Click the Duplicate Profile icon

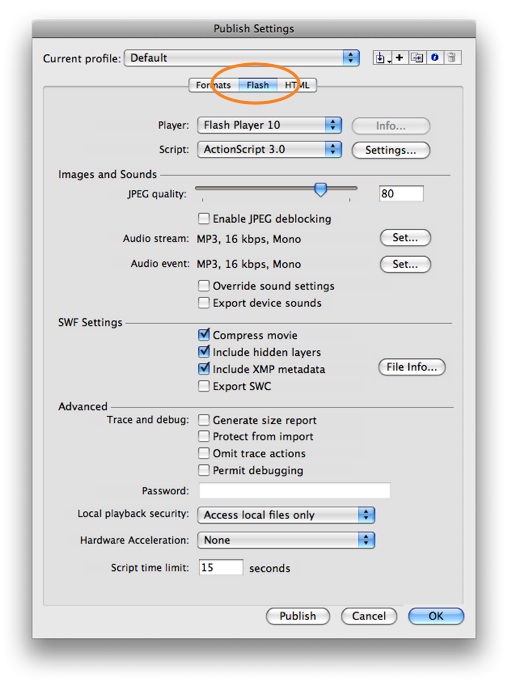coord(417,58)
